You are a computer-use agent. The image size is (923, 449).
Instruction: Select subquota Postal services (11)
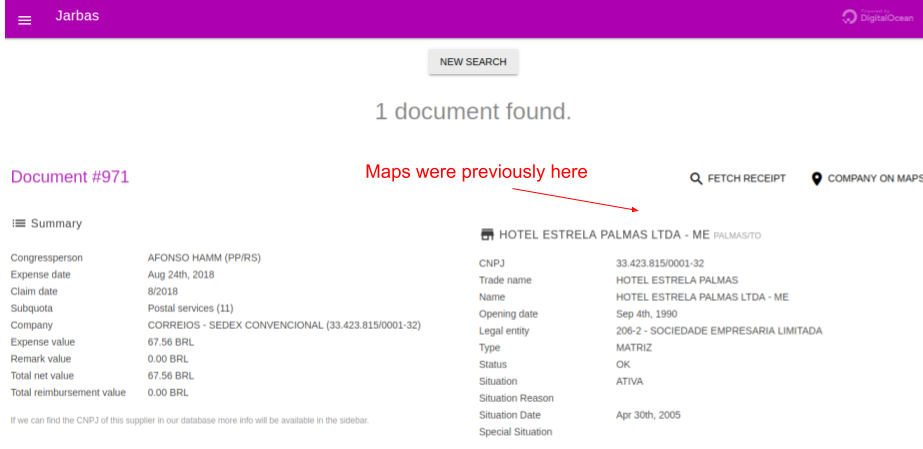click(x=191, y=308)
